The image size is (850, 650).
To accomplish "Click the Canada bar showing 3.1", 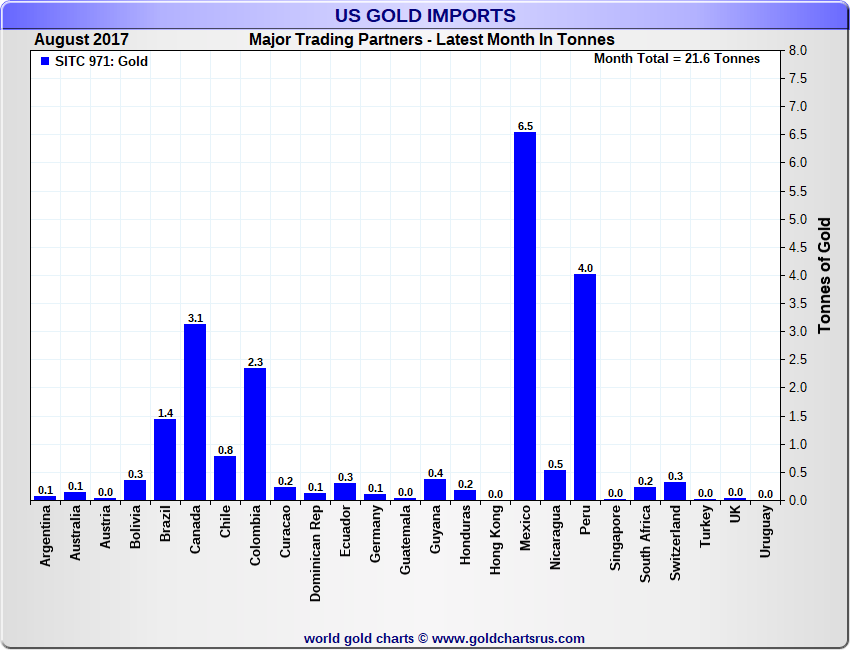I will pyautogui.click(x=195, y=412).
